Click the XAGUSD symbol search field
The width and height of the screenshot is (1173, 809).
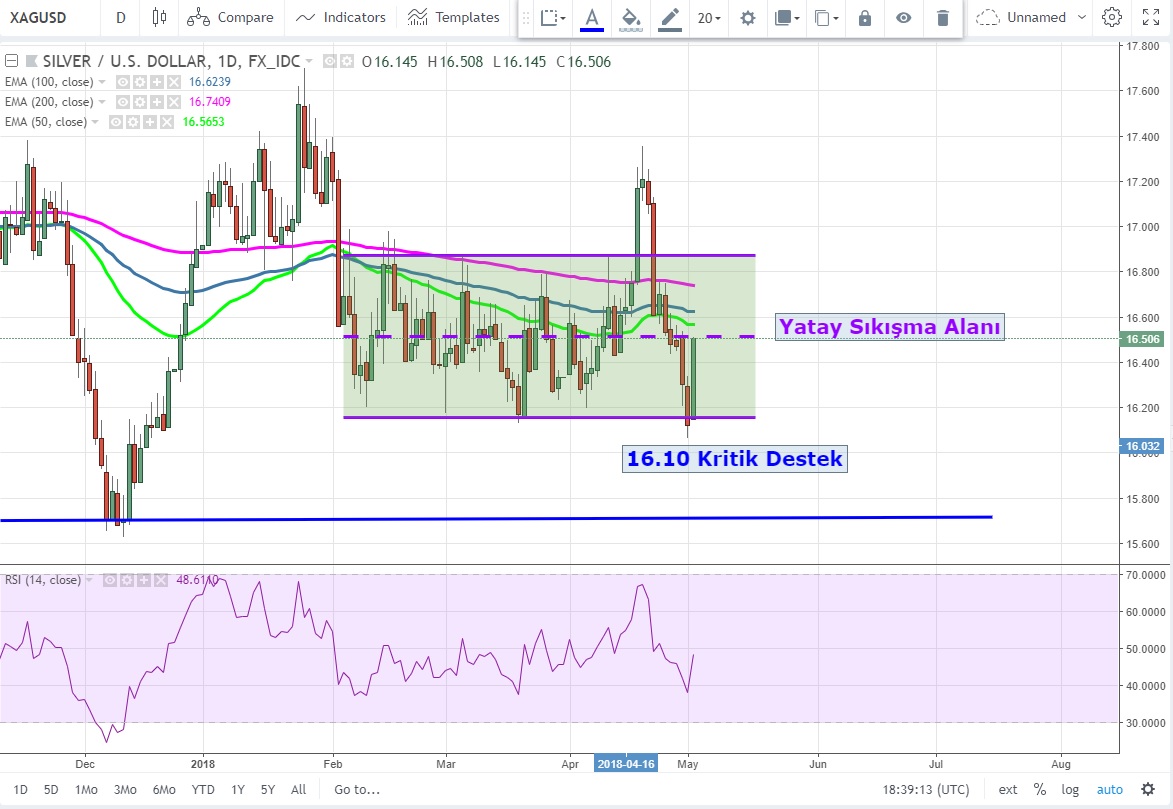(45, 17)
